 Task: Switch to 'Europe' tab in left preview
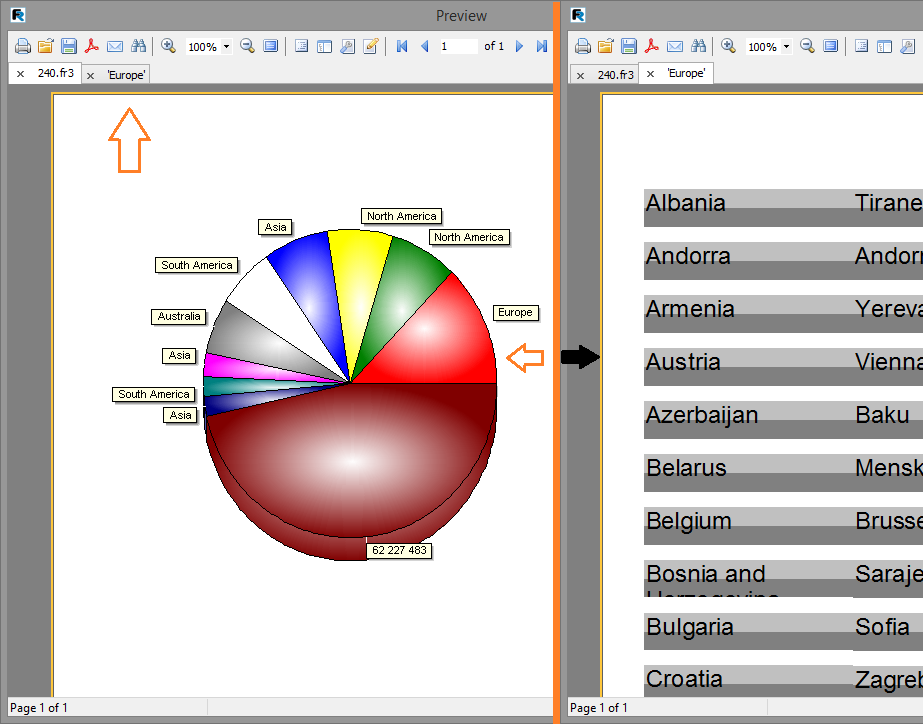(x=126, y=75)
